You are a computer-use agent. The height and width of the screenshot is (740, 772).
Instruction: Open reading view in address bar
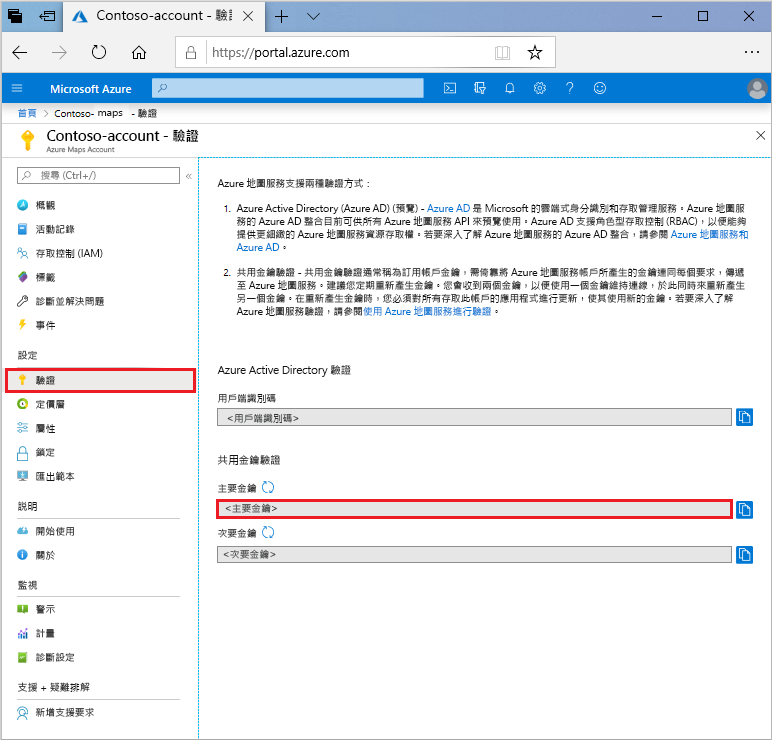[502, 52]
